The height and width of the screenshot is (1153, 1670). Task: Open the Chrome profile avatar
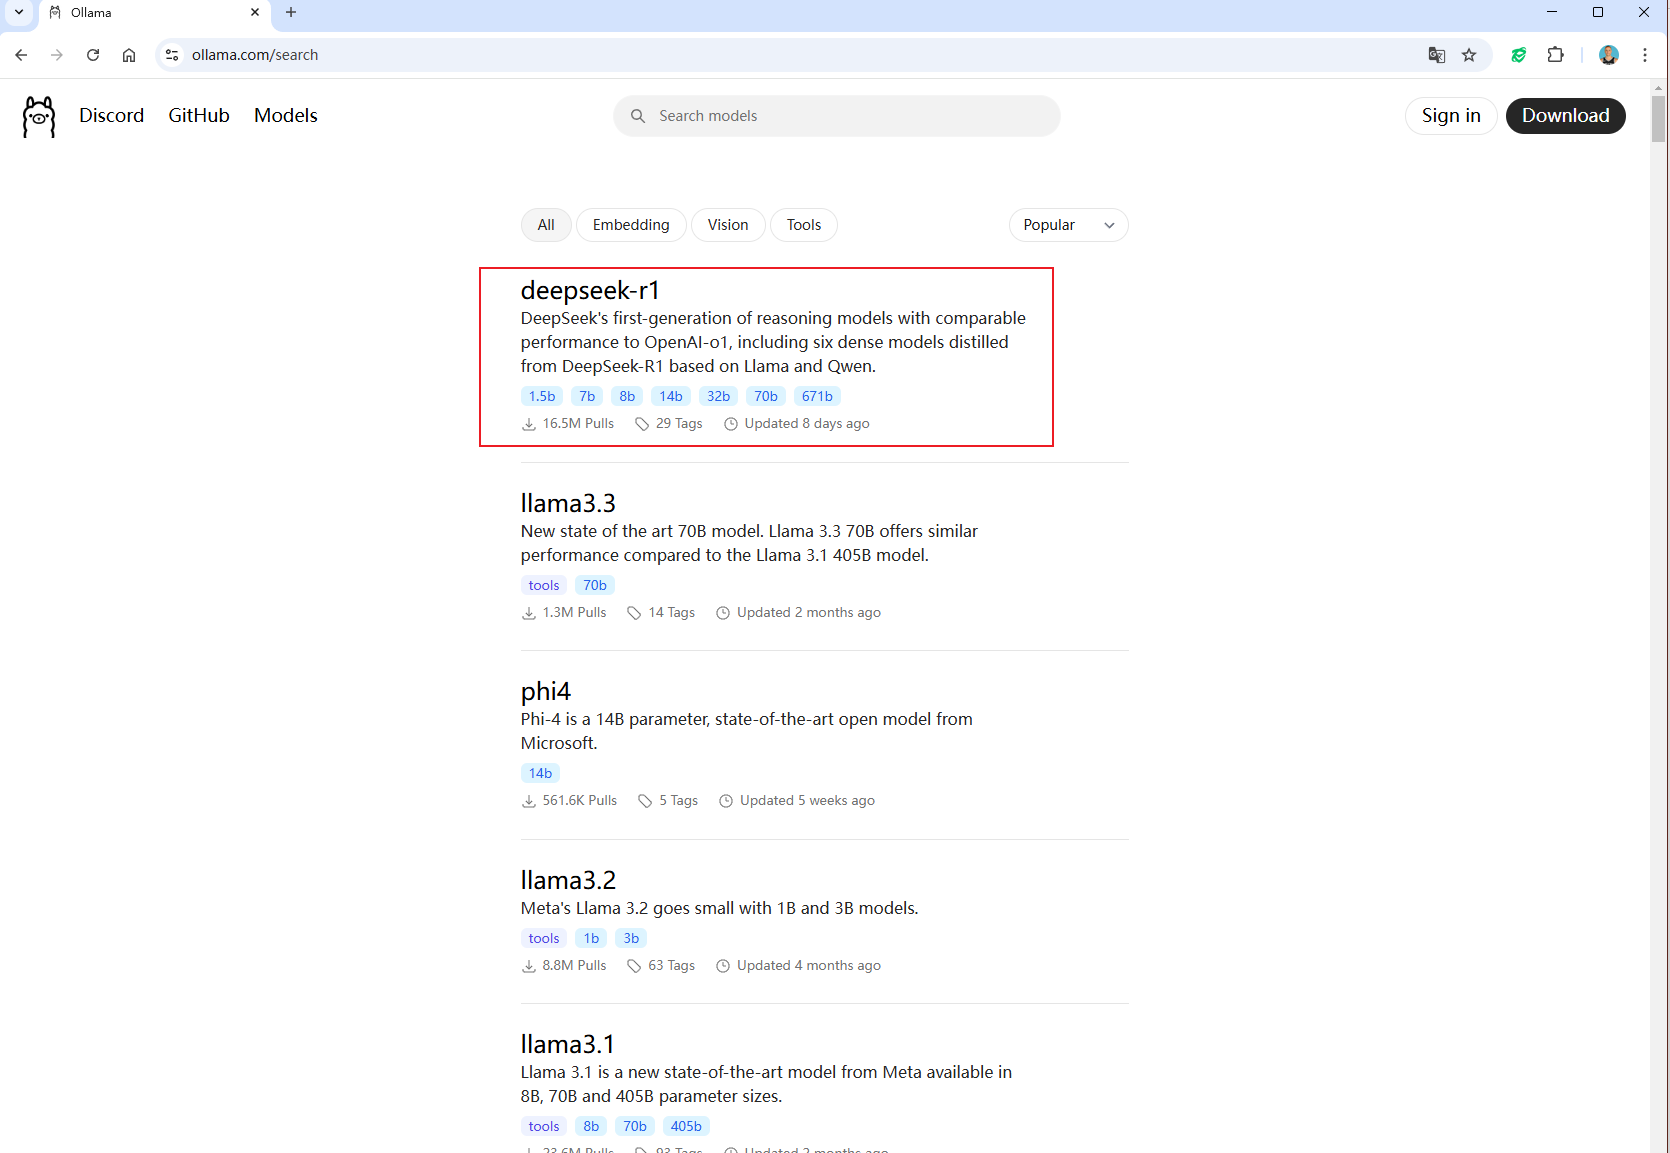pos(1608,55)
